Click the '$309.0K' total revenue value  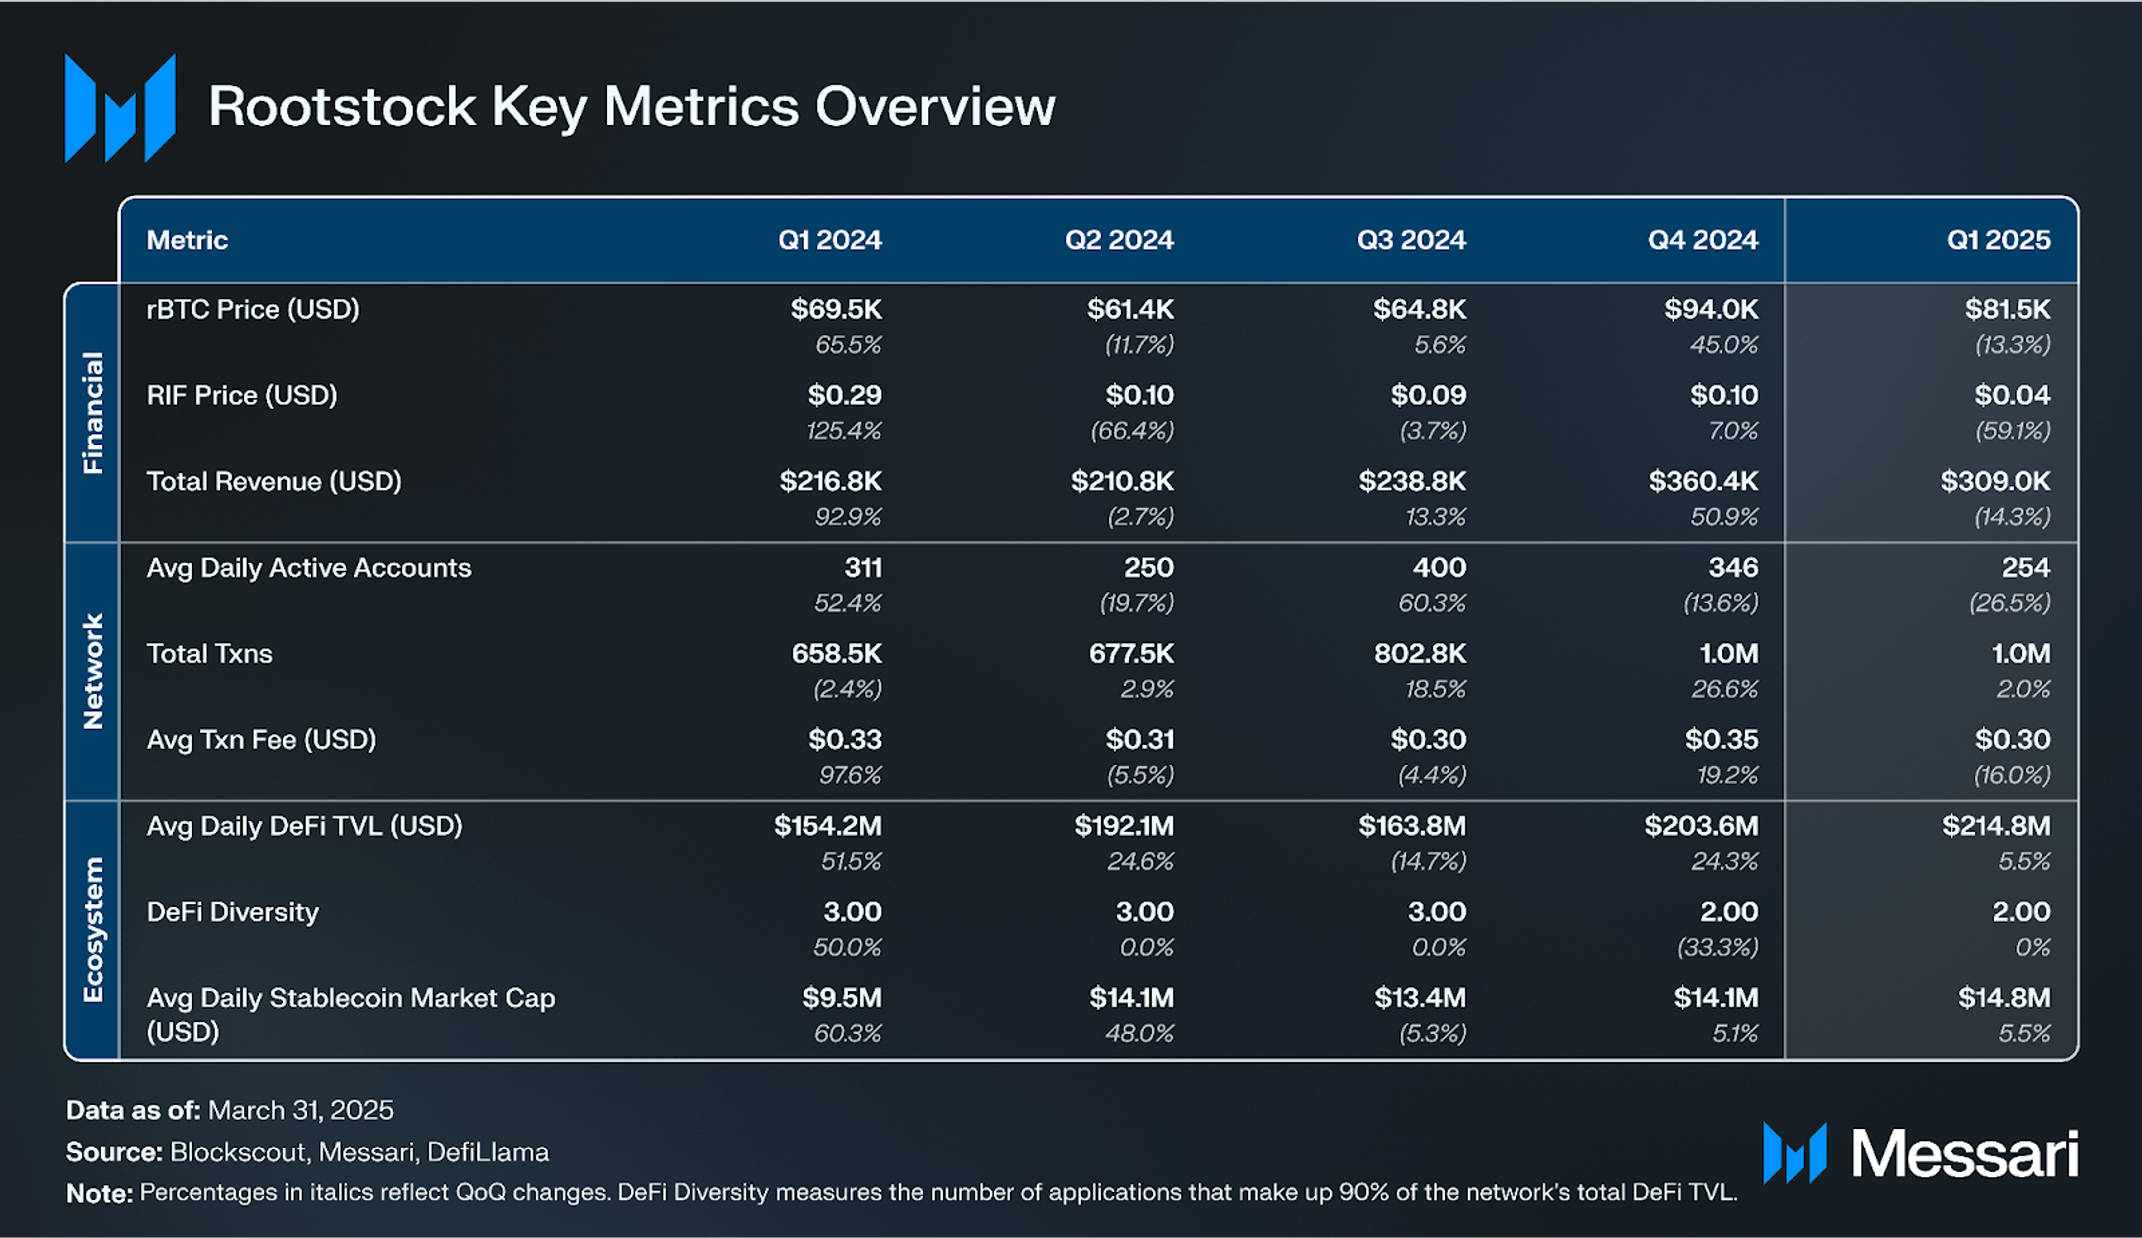point(1995,481)
